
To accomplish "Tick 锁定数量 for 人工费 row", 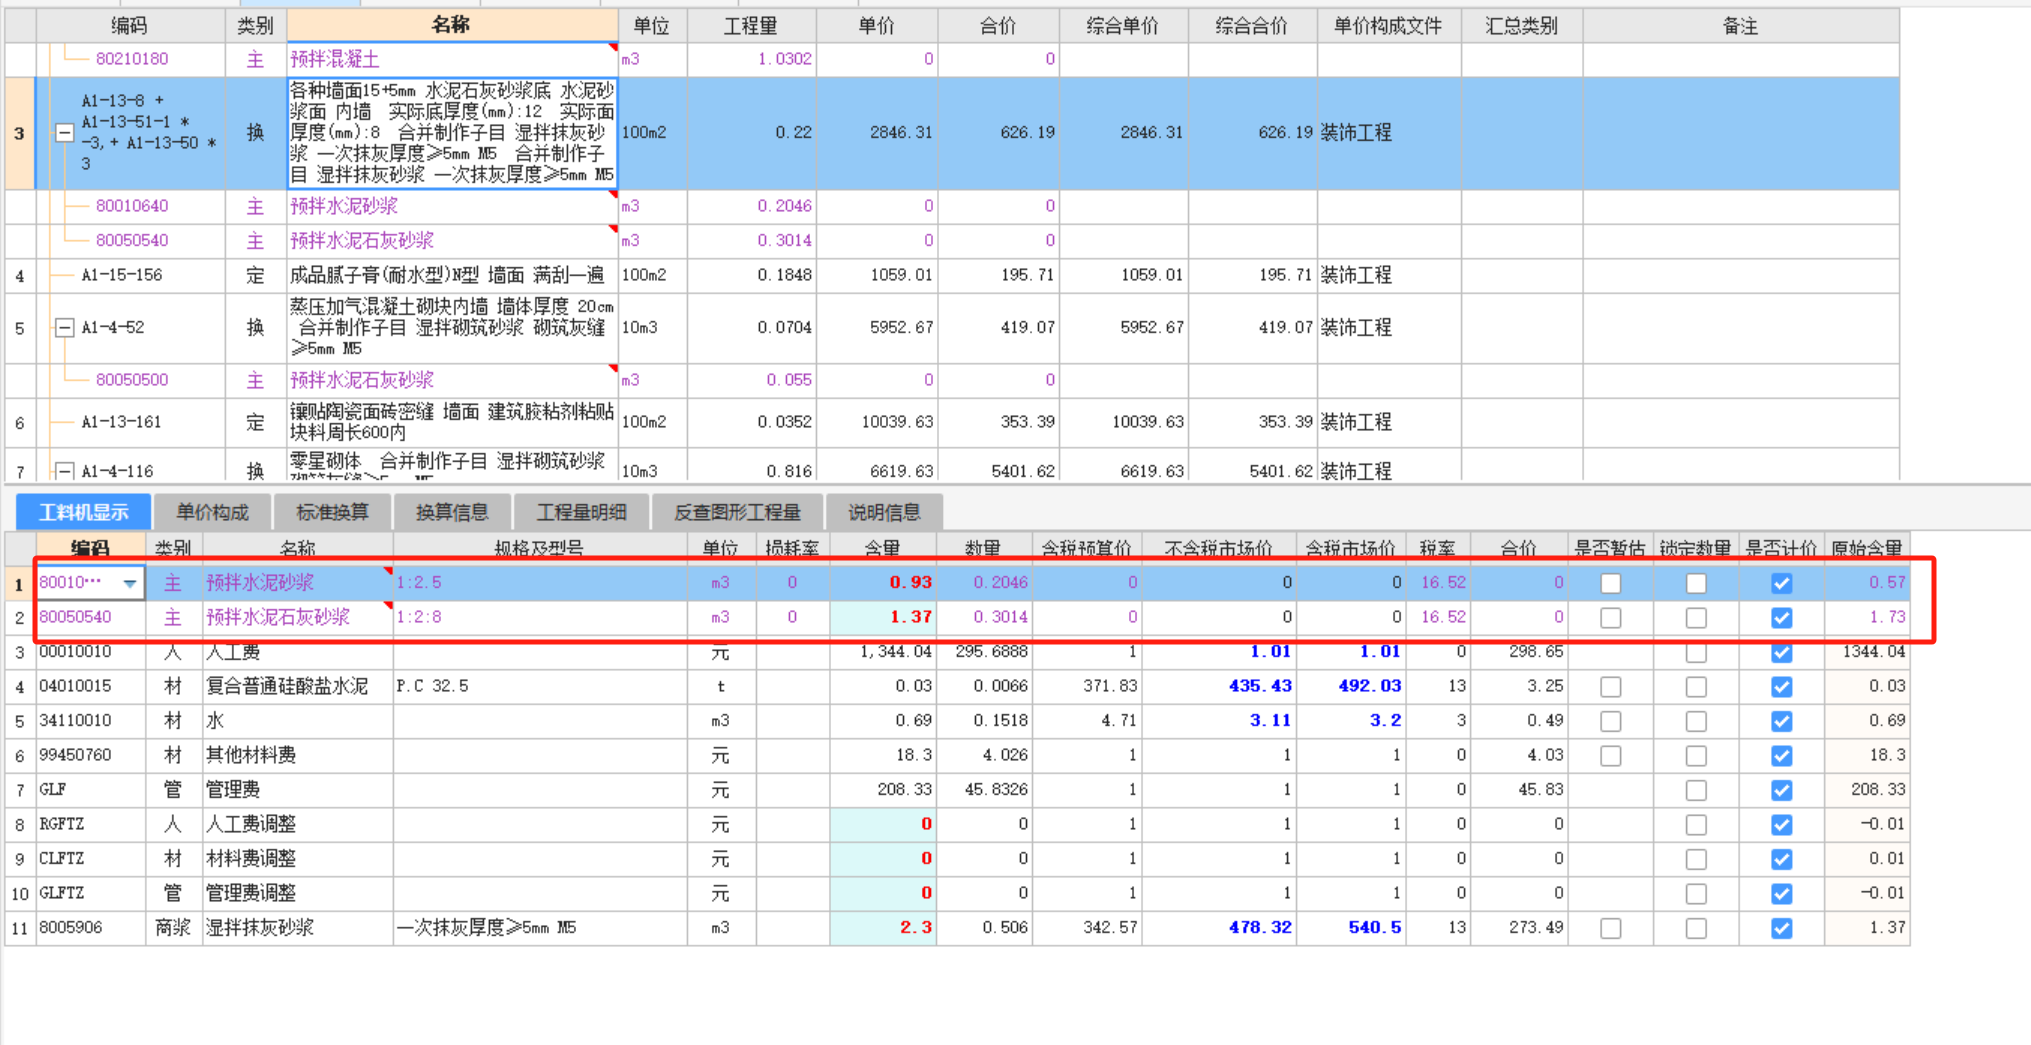I will click(1696, 653).
